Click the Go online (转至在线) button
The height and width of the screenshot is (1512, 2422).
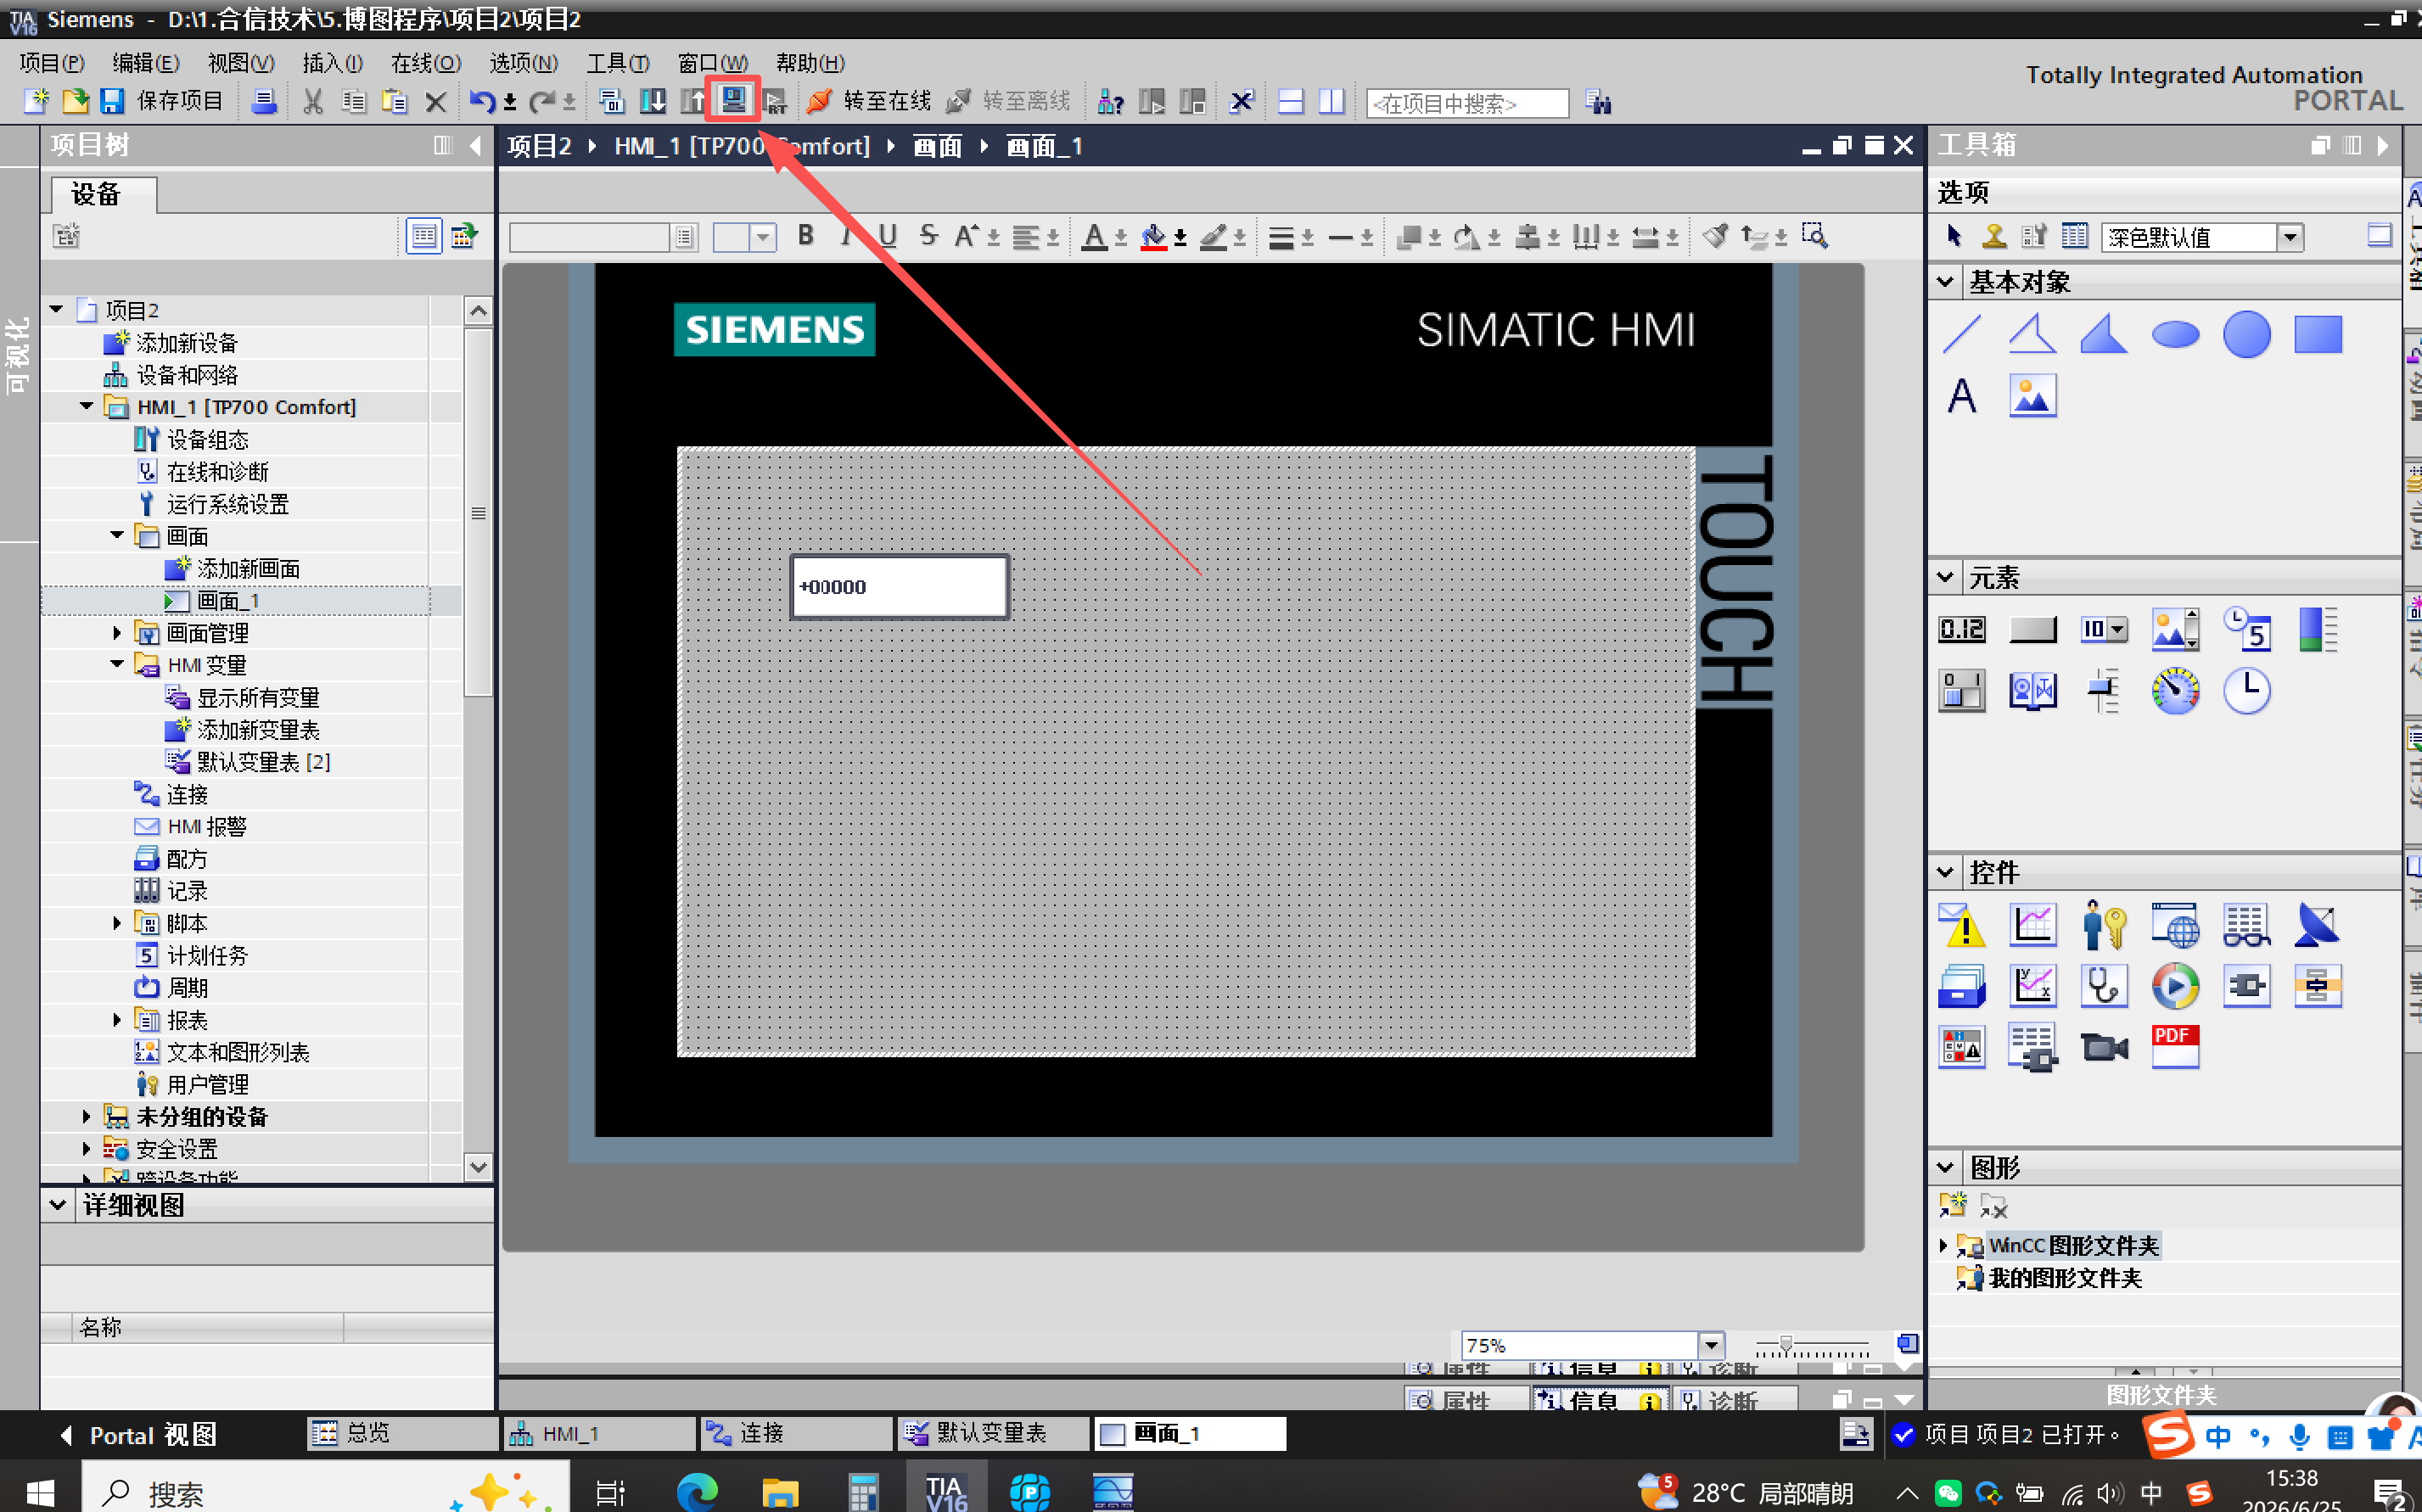click(869, 101)
